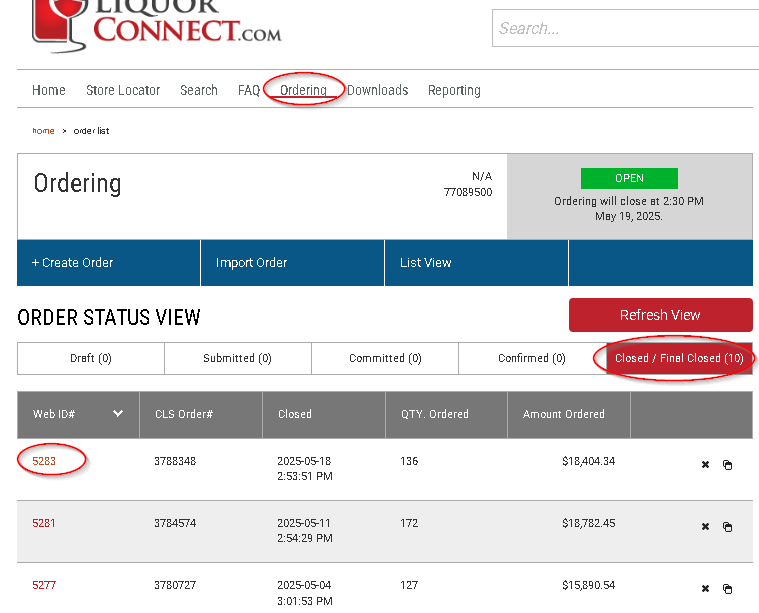Click the + Create Order button

[x=108, y=262]
